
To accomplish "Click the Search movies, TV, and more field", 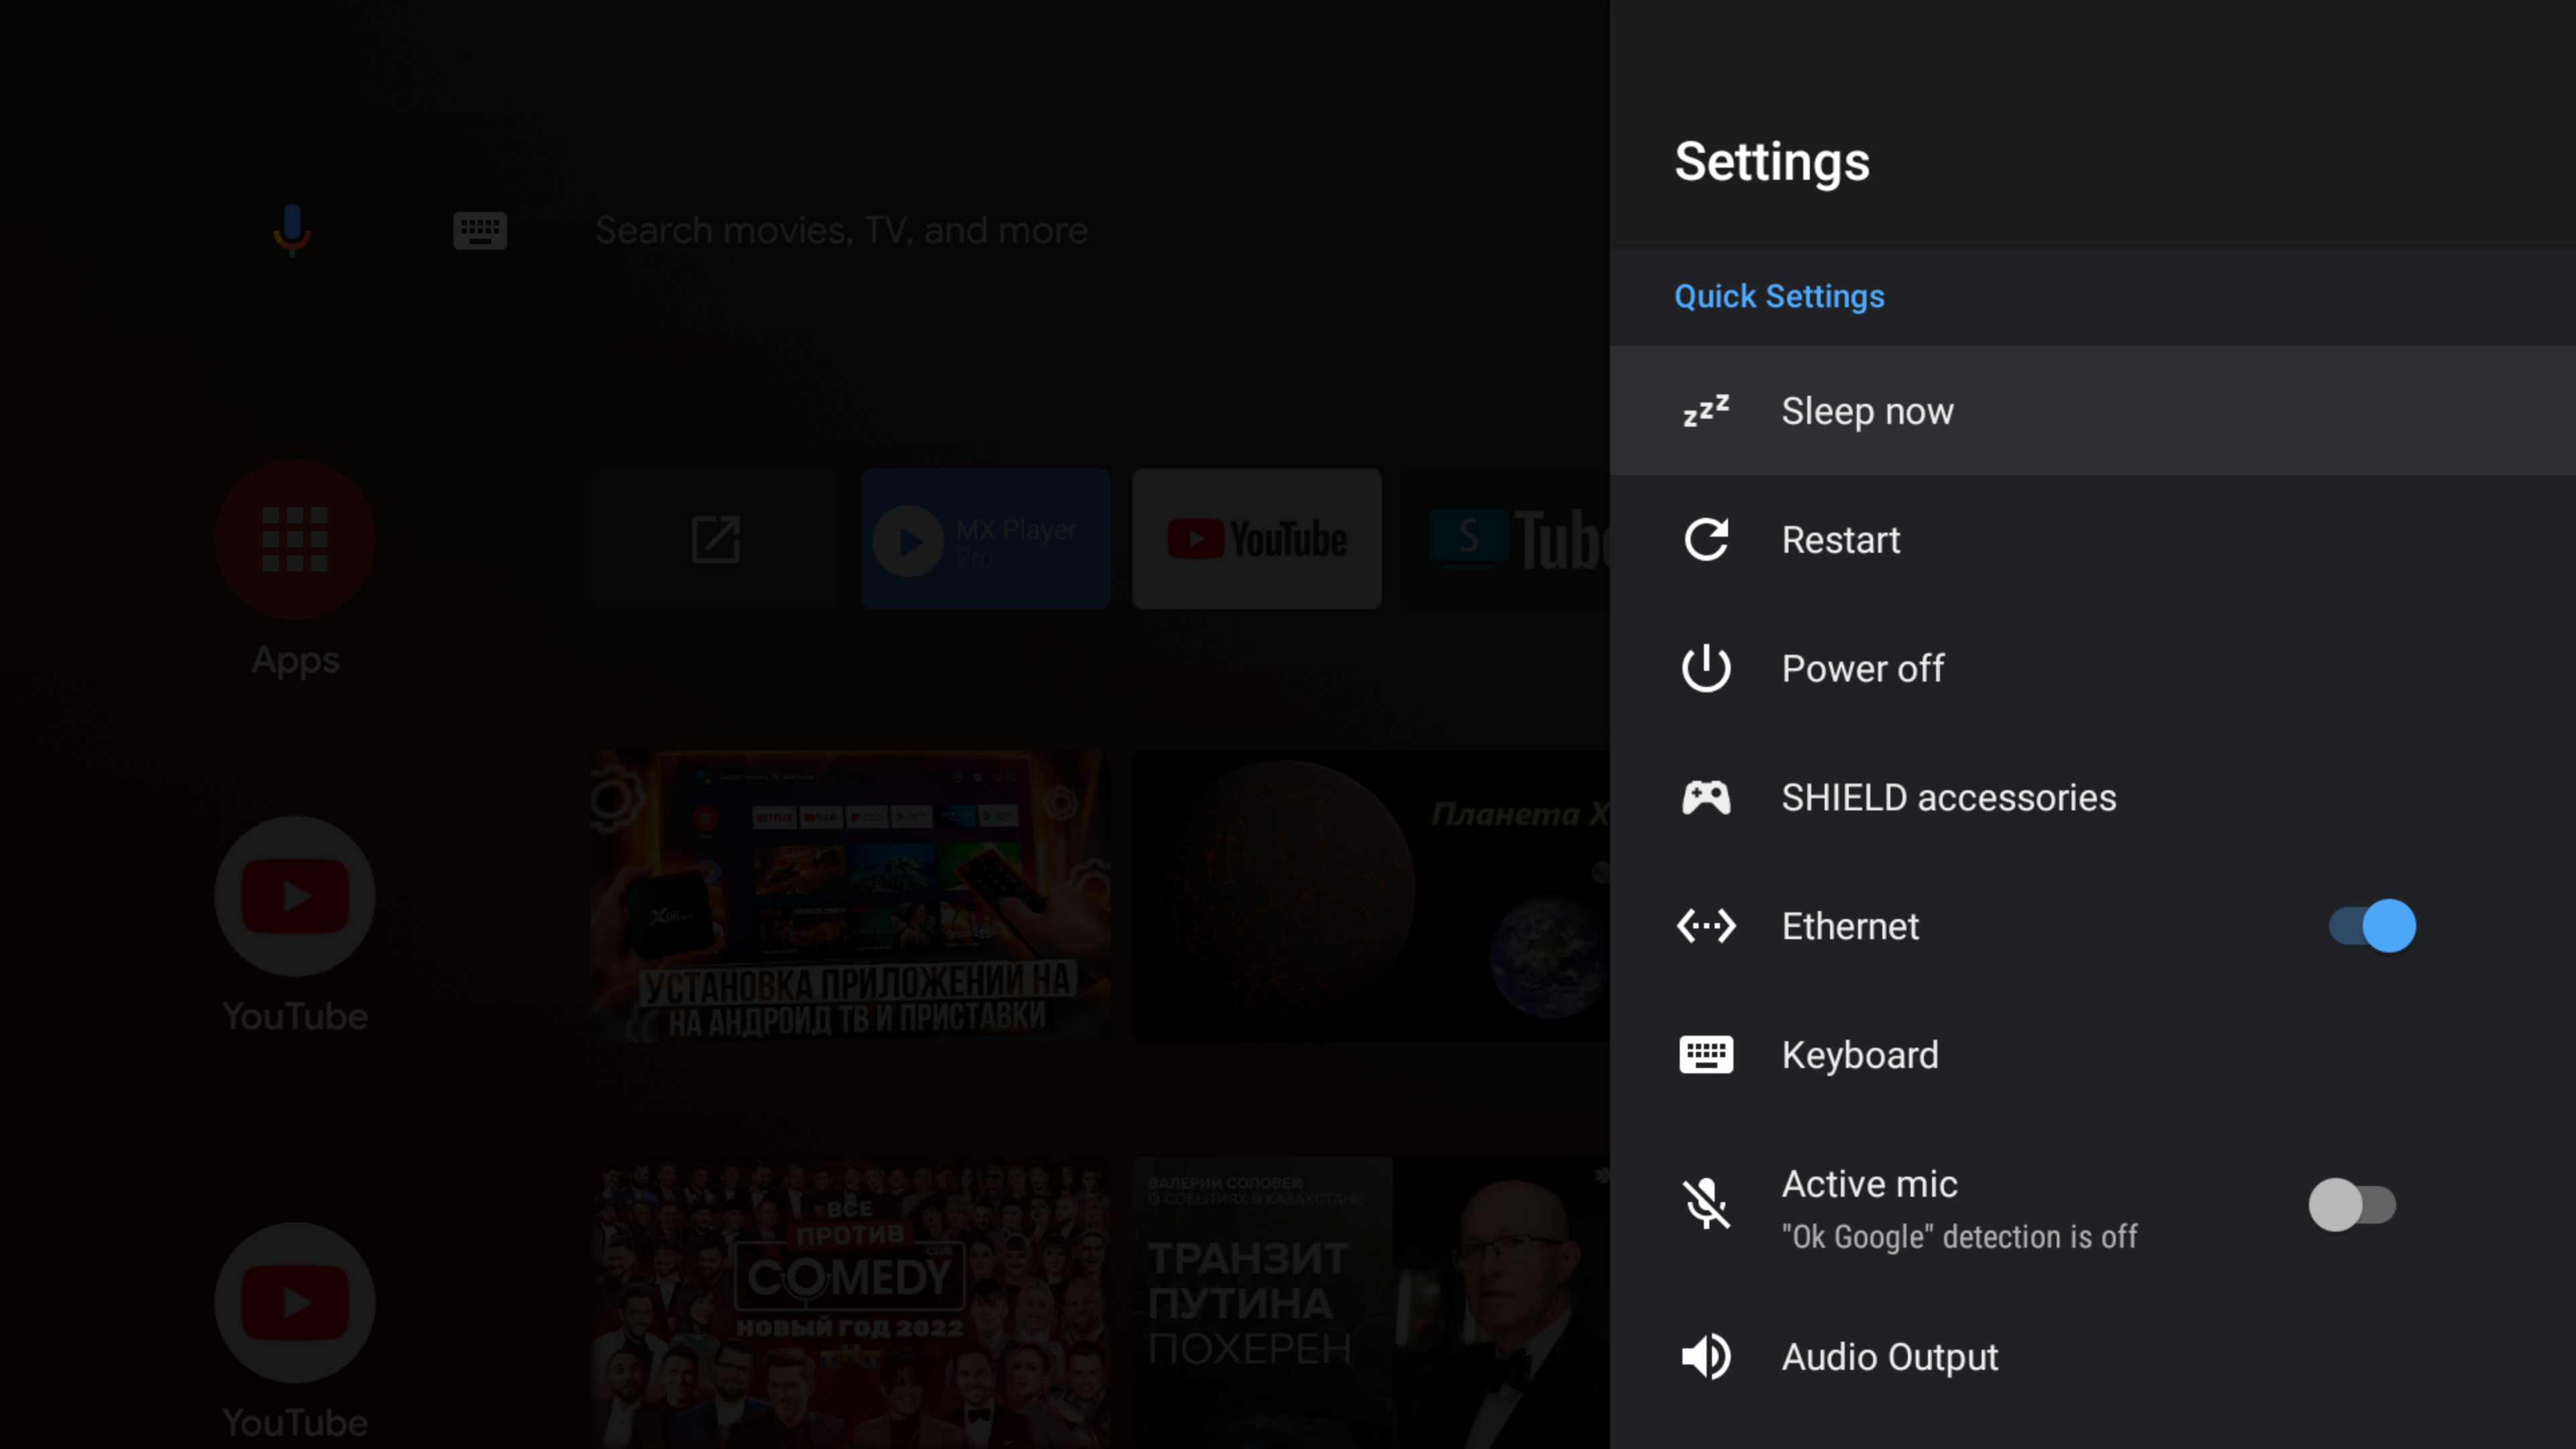I will click(841, 231).
